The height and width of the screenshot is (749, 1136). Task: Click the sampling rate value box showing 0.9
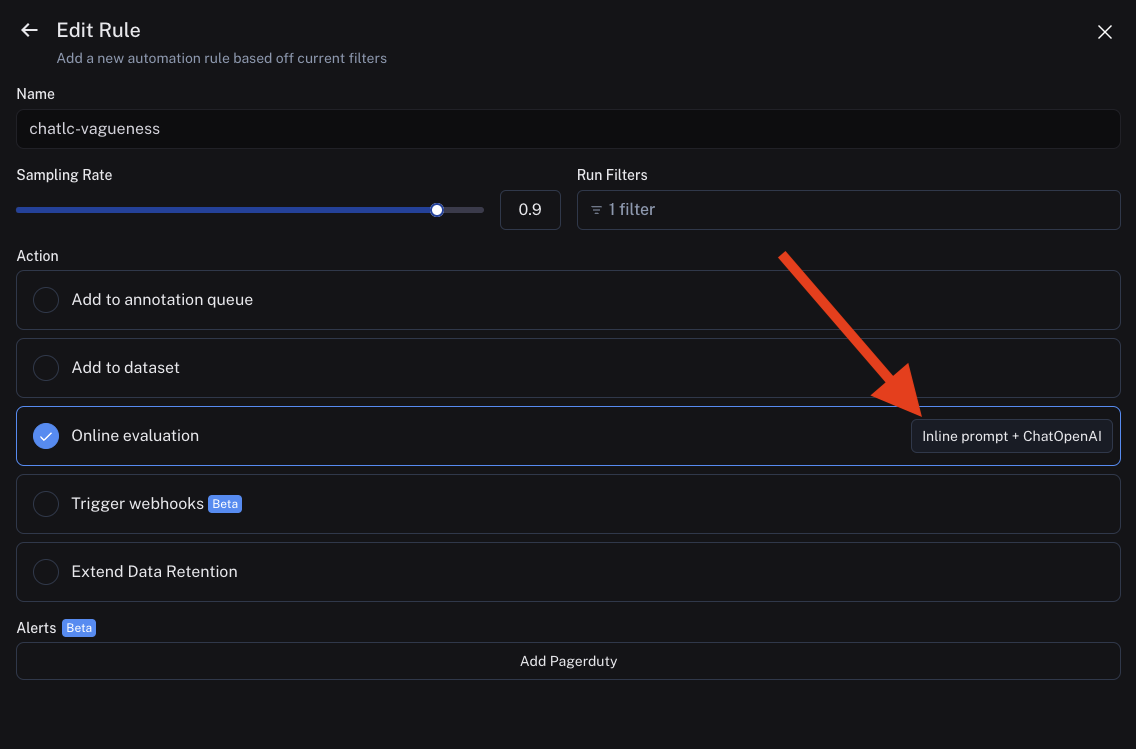pyautogui.click(x=530, y=210)
